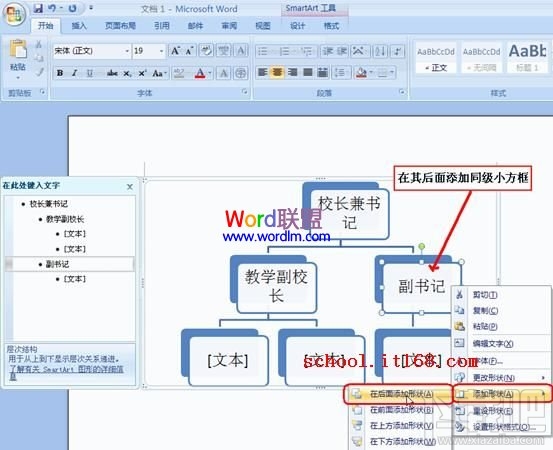The width and height of the screenshot is (553, 450).
Task: Apply the red font color
Action: (200, 73)
